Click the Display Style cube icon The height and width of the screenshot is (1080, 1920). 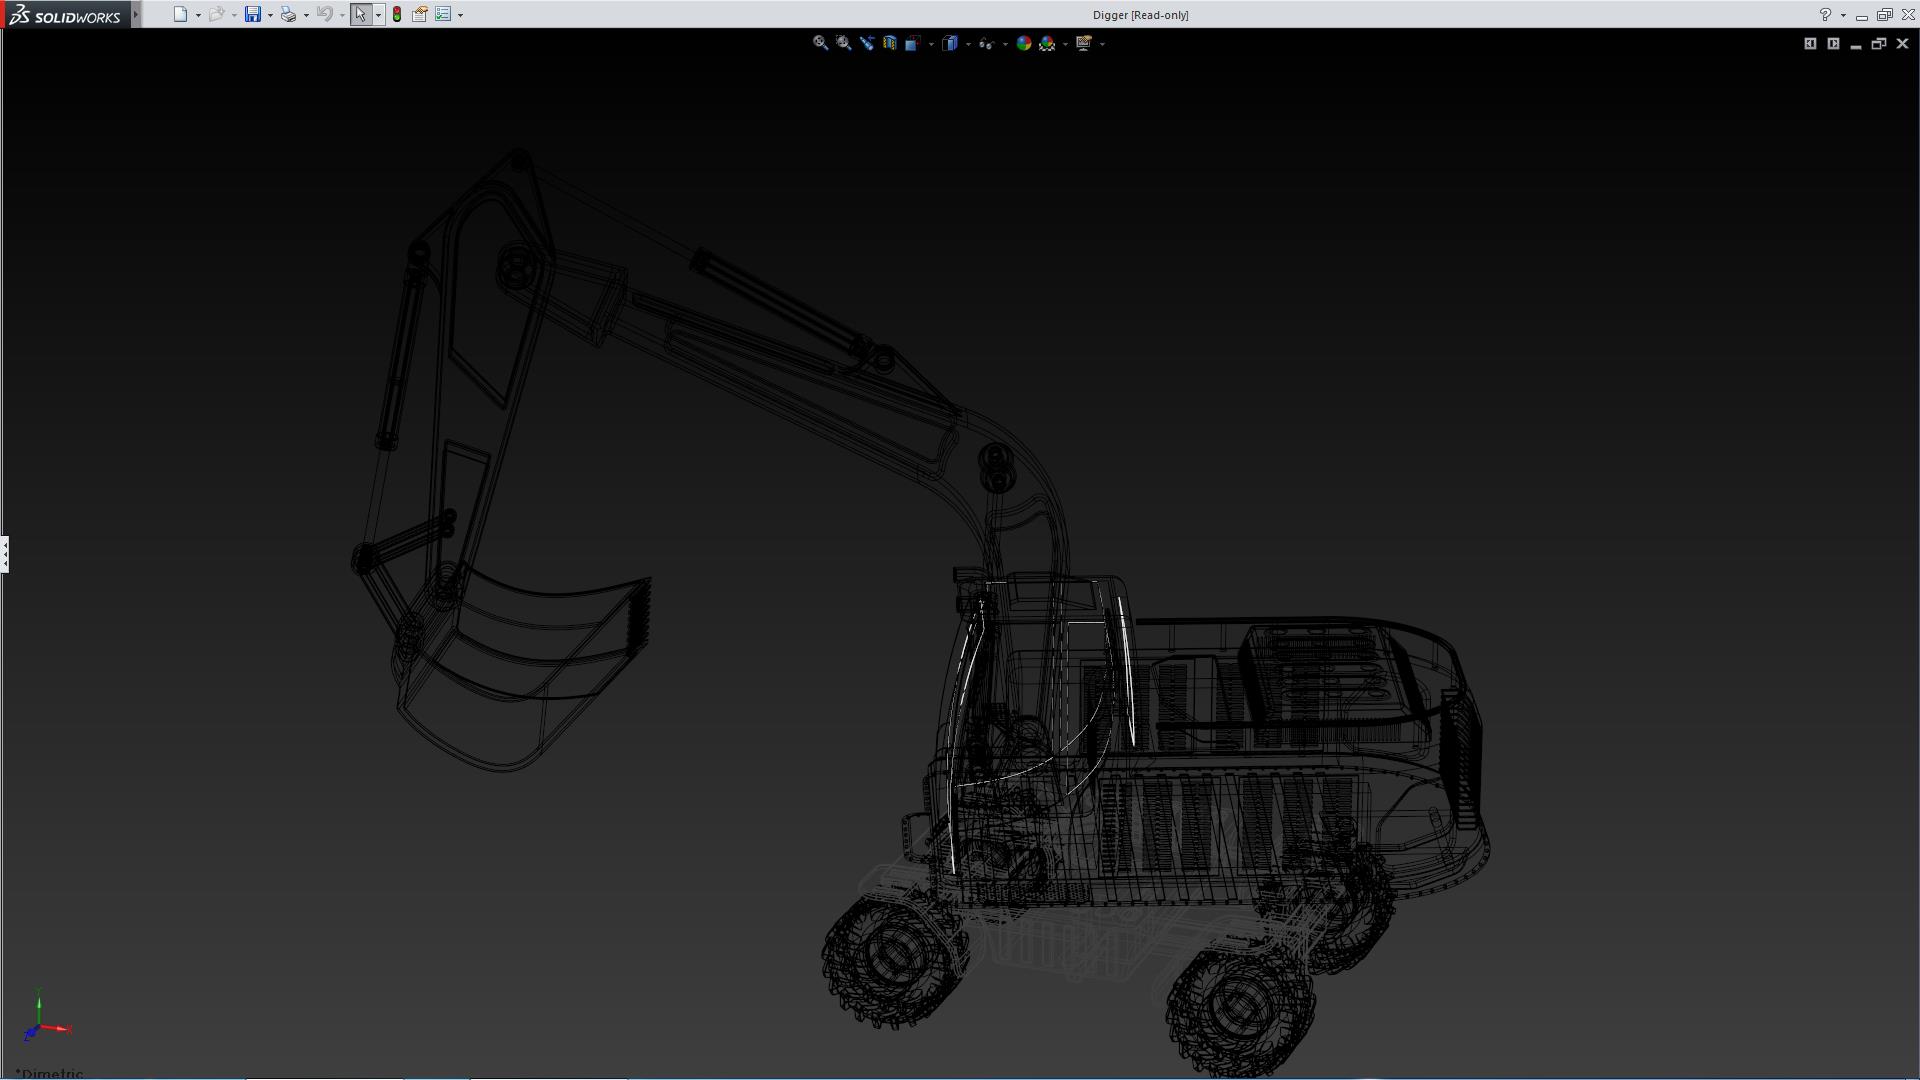[950, 43]
